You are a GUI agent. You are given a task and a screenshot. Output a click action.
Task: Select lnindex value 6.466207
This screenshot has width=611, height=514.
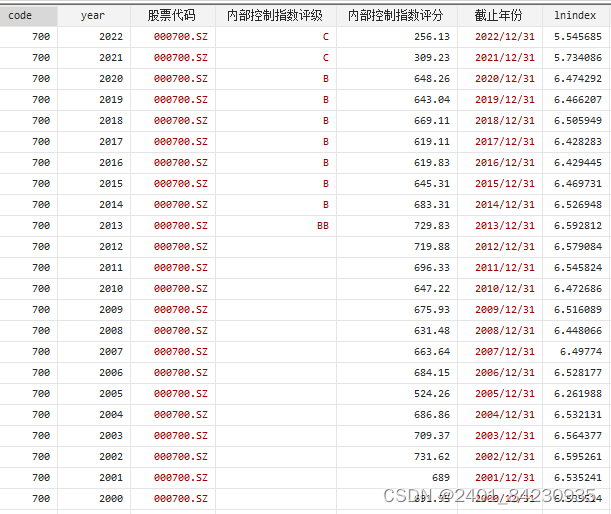tap(578, 100)
